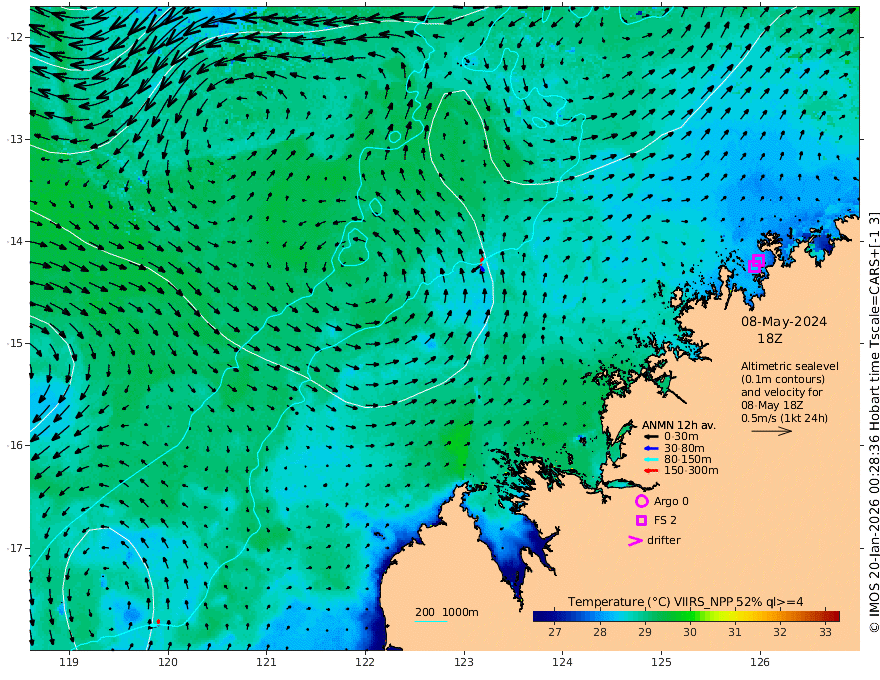This screenshot has width=880, height=680.
Task: Click latitude axis label -12
Action: tap(15, 37)
